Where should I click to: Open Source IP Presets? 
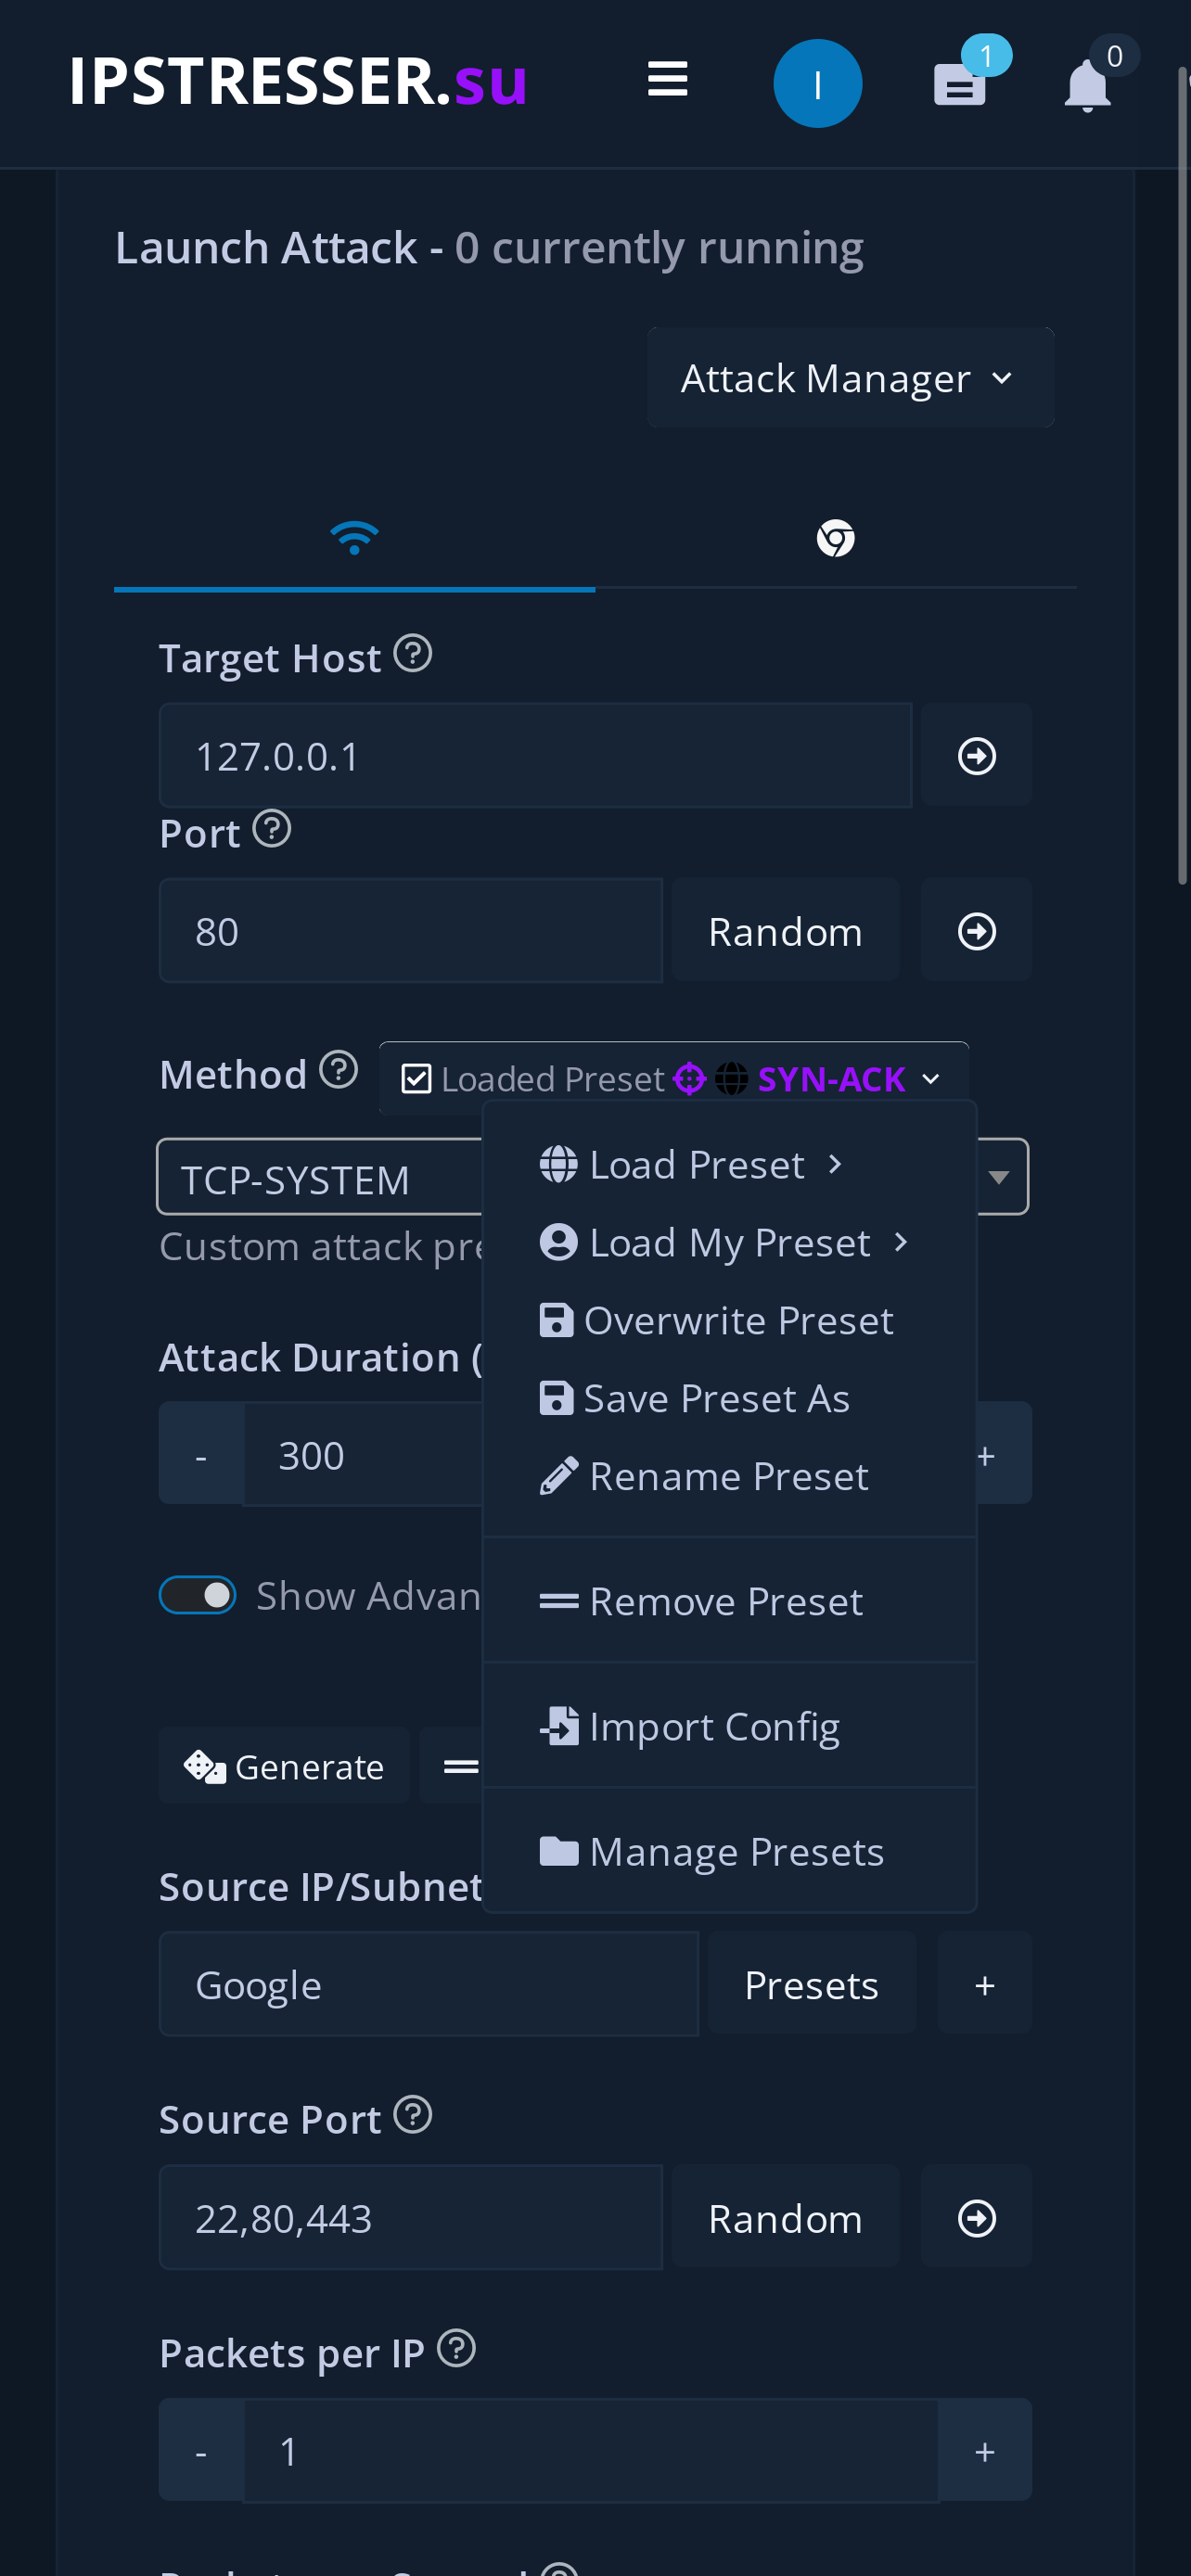pos(811,1983)
